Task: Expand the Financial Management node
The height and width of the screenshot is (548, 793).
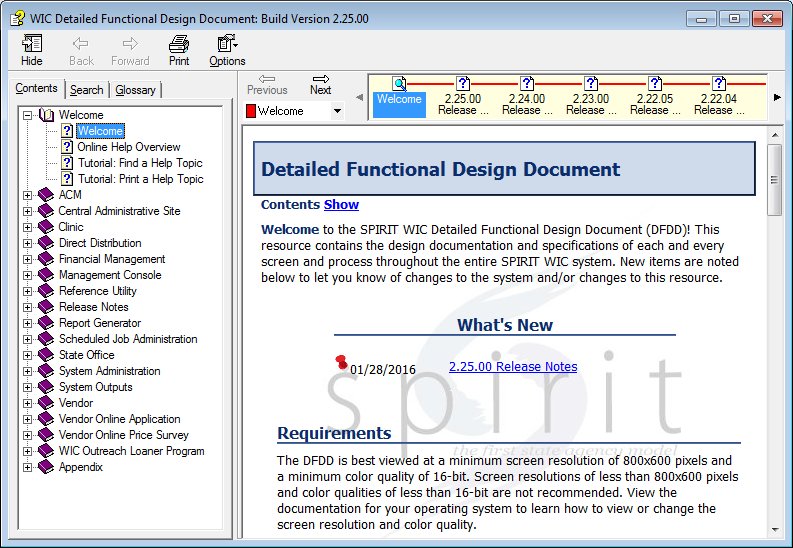Action: coord(28,259)
